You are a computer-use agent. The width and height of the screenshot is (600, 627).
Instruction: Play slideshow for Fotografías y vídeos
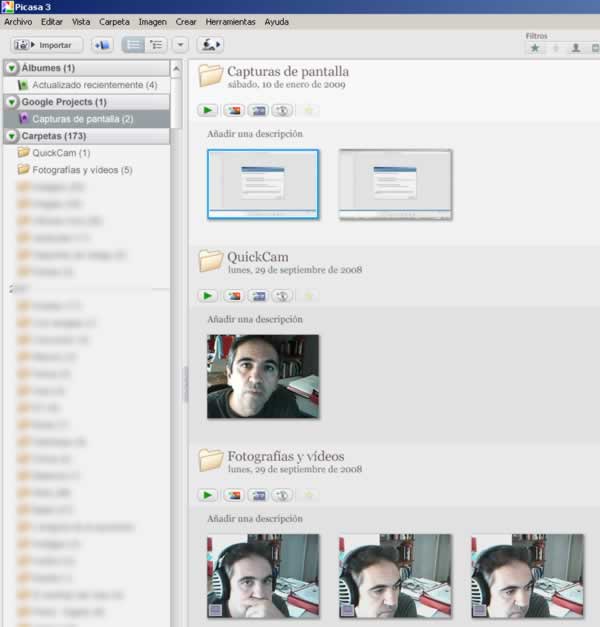(208, 495)
